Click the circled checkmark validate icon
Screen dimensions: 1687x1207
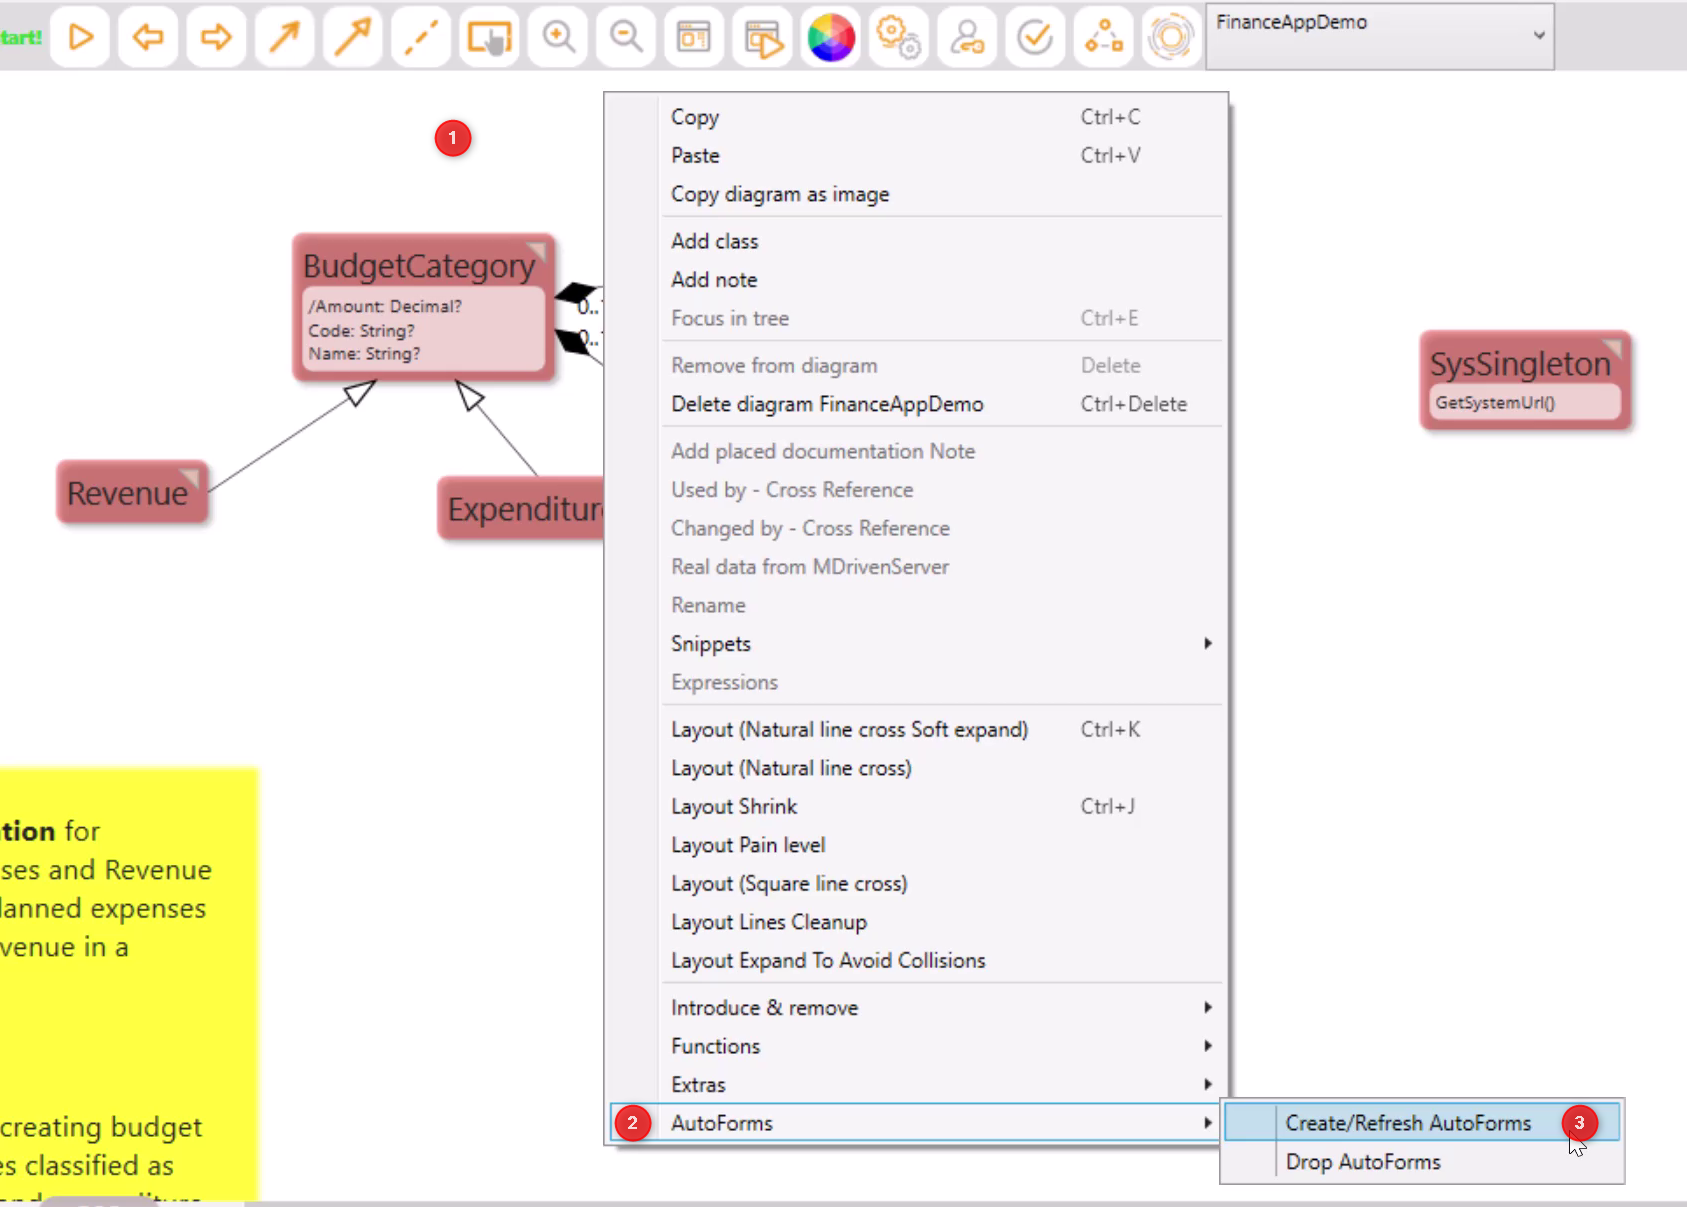pos(1035,38)
